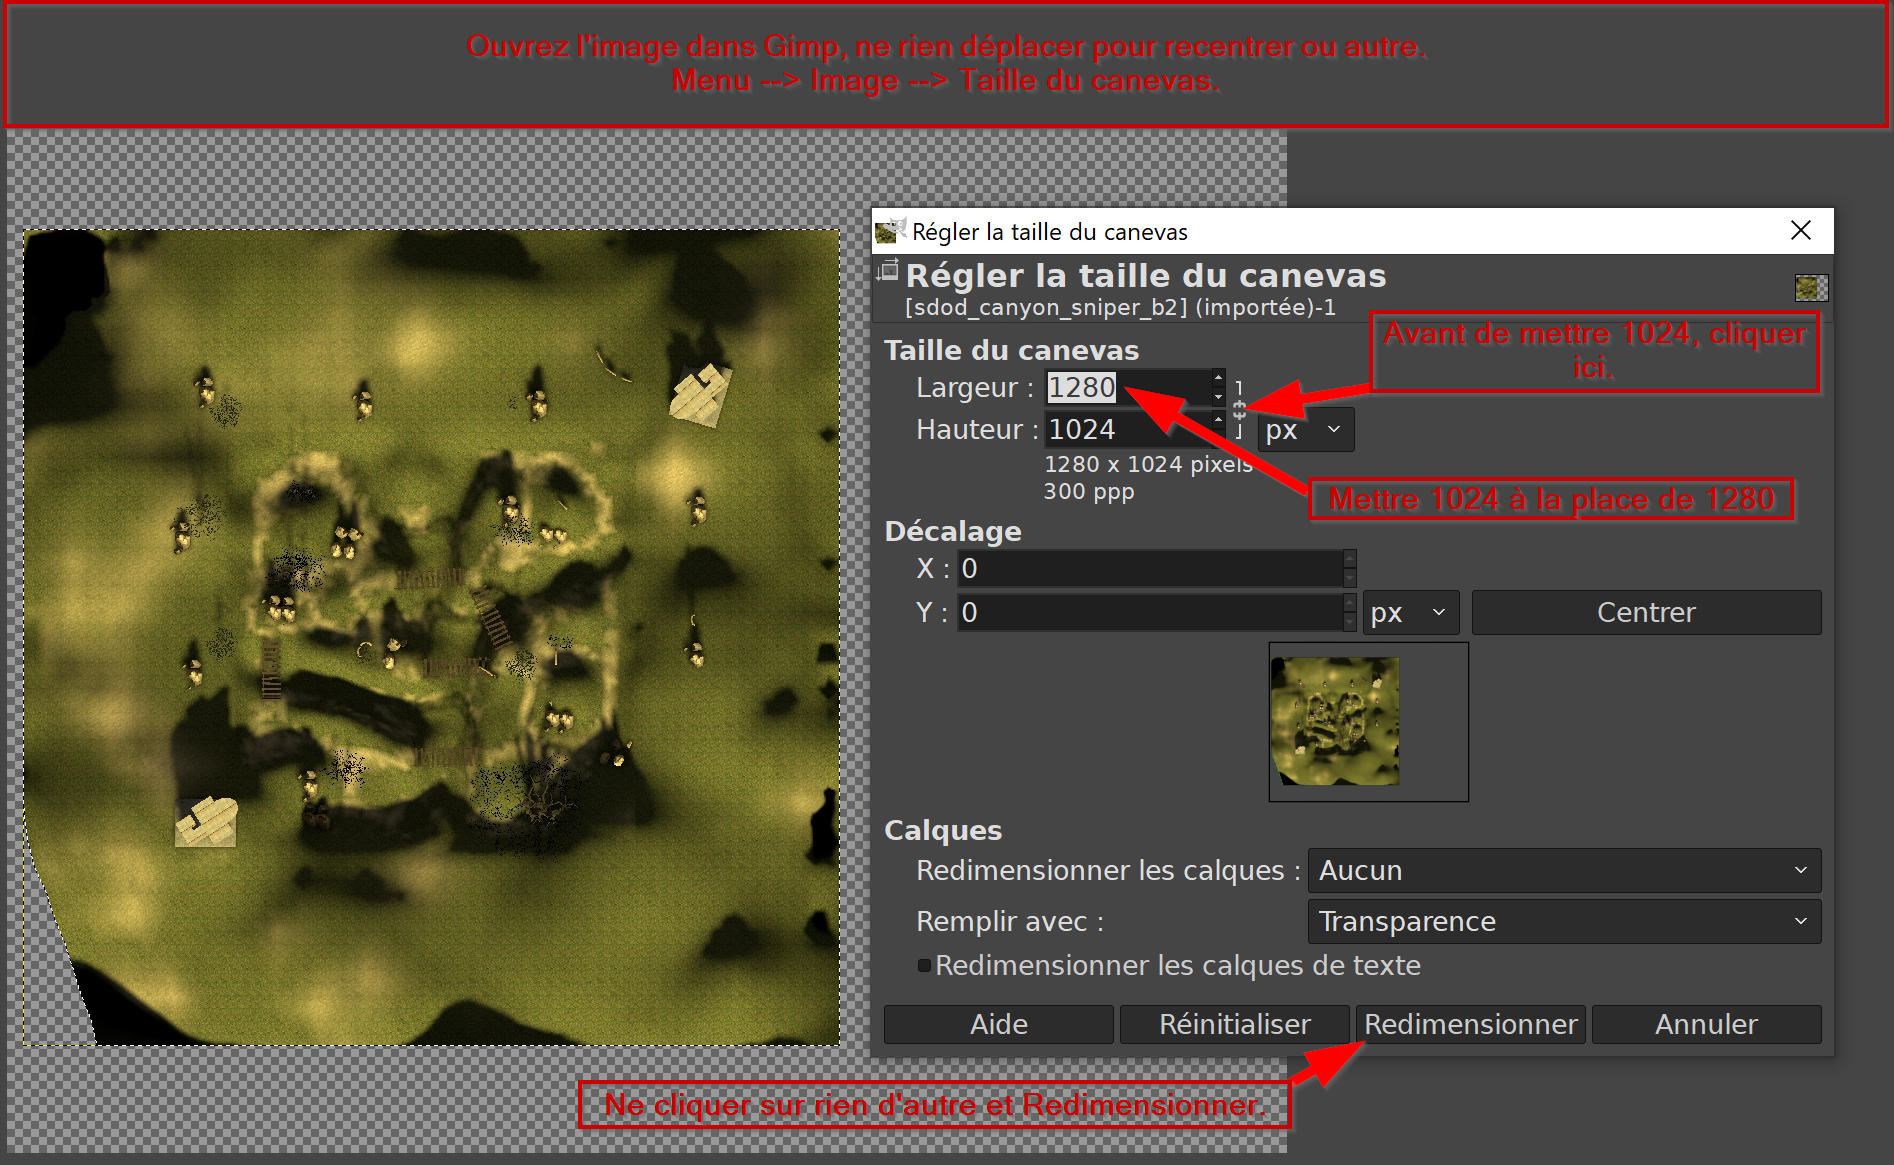Click the image thumbnail icon in dialog header
1894x1165 pixels.
[1810, 288]
